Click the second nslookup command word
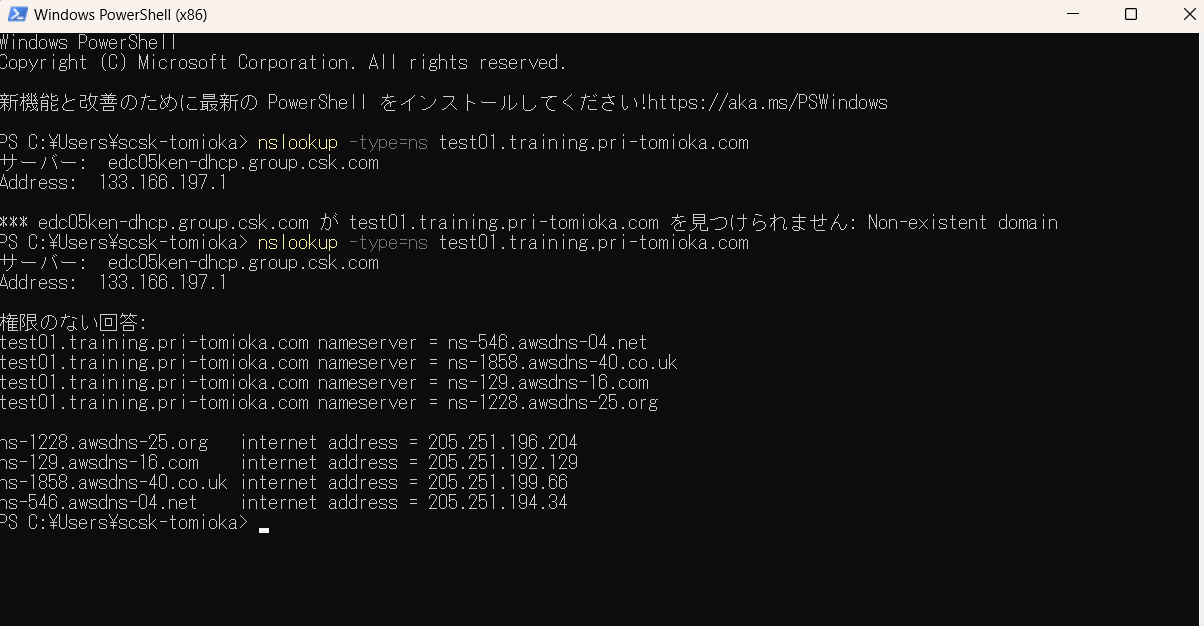Screen dimensions: 1204x626 [x=297, y=243]
